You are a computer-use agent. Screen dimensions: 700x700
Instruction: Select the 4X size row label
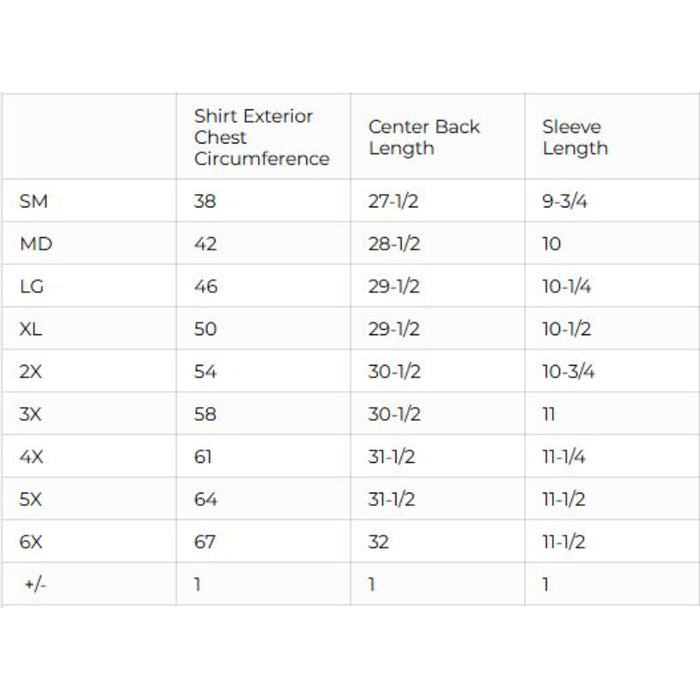click(31, 457)
